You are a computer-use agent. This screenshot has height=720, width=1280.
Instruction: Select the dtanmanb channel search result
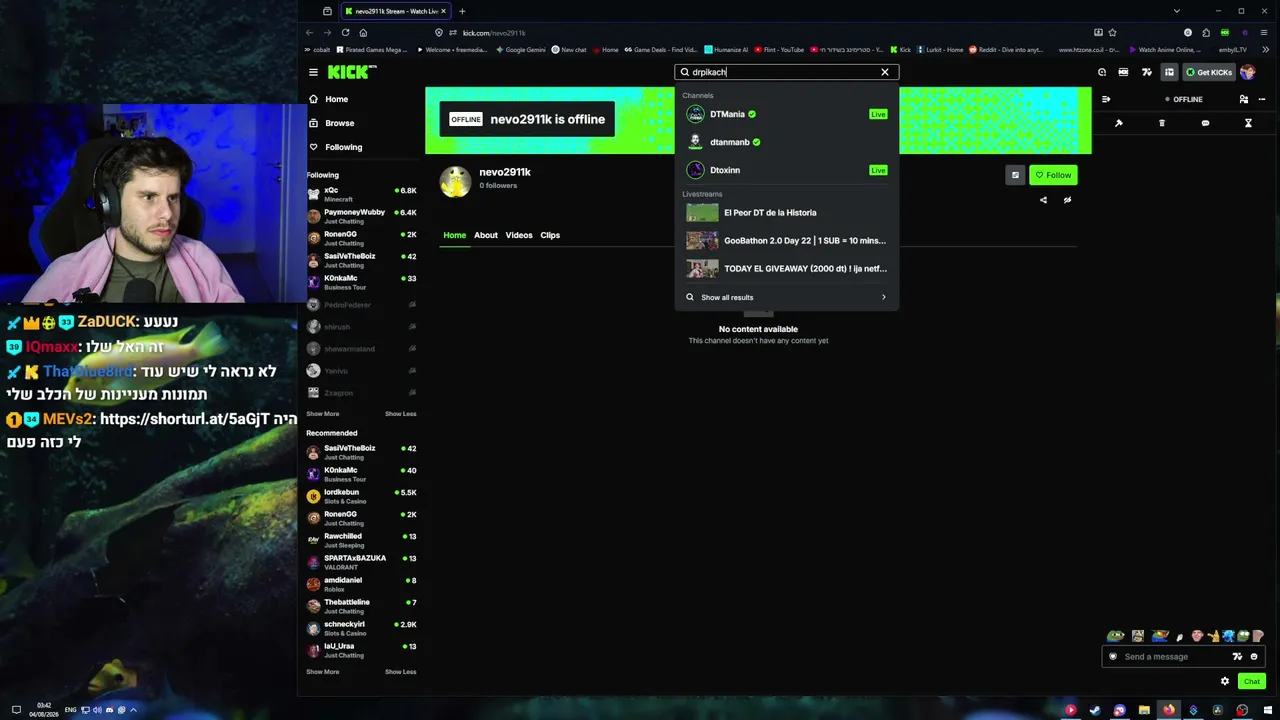(786, 142)
